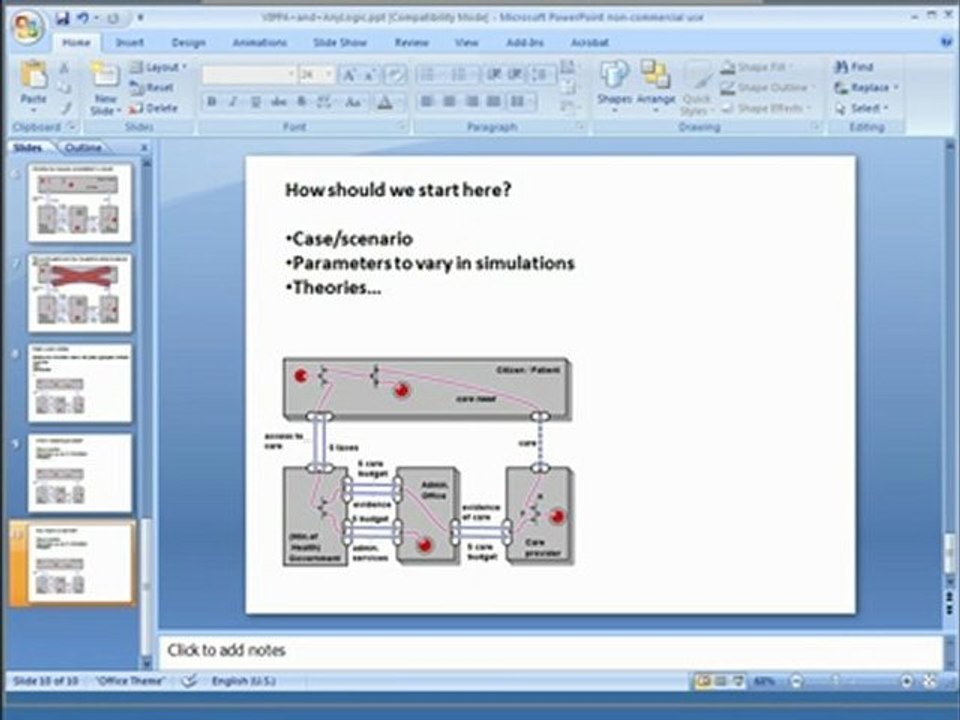The height and width of the screenshot is (720, 960).
Task: Apply underline formatting
Action: click(256, 102)
